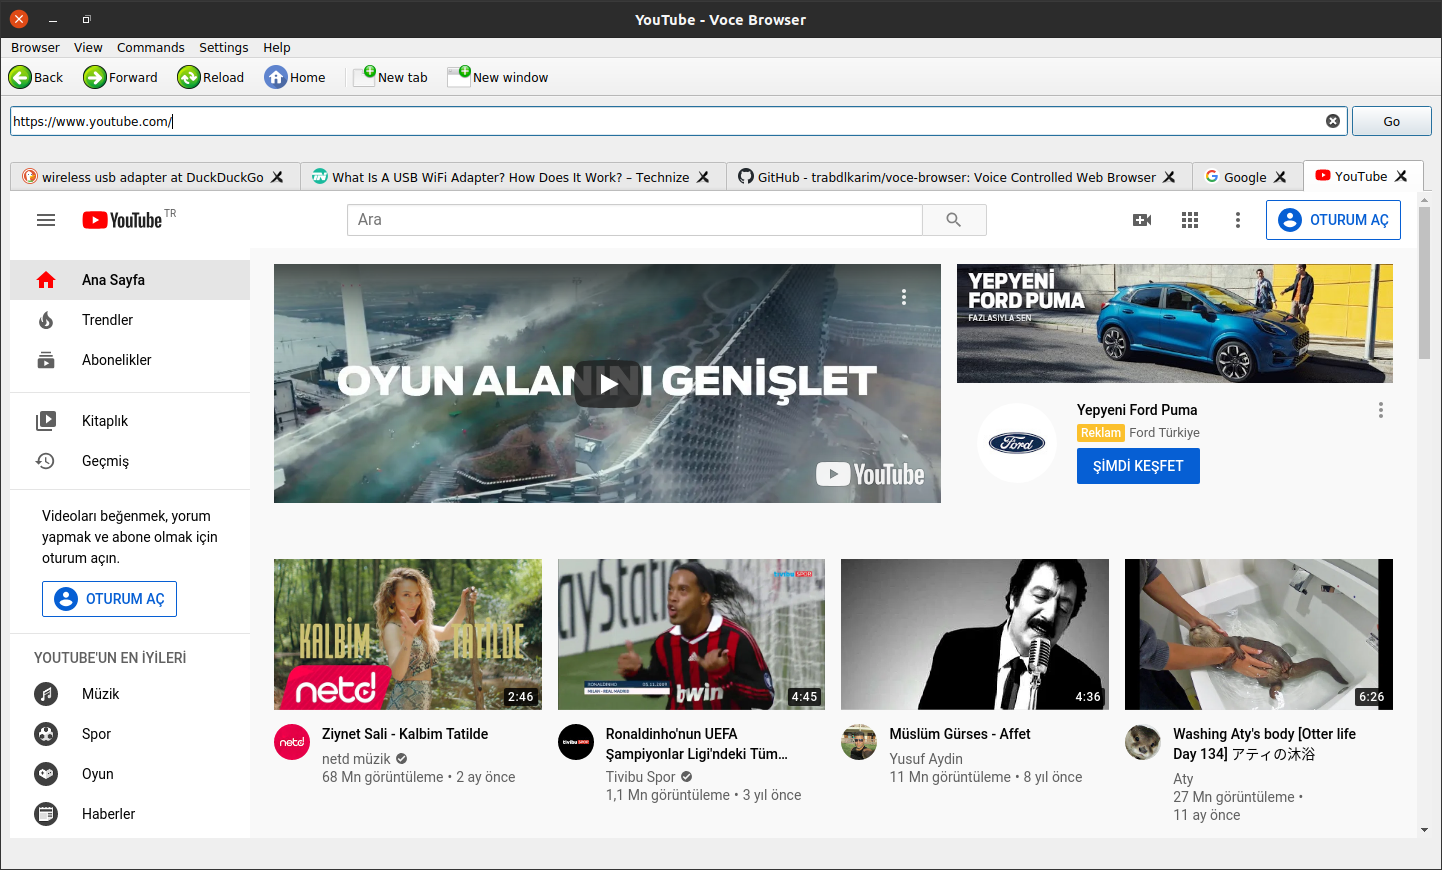The image size is (1442, 870).
Task: Click the Yepyeni Ford Puma ad image
Action: [x=1175, y=323]
